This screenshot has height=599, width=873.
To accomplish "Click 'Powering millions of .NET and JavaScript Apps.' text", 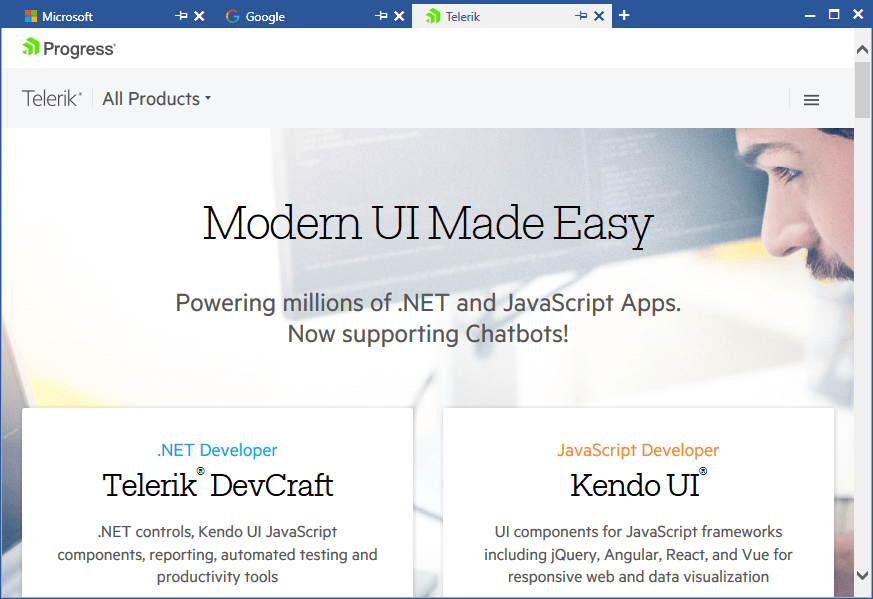I will click(428, 303).
